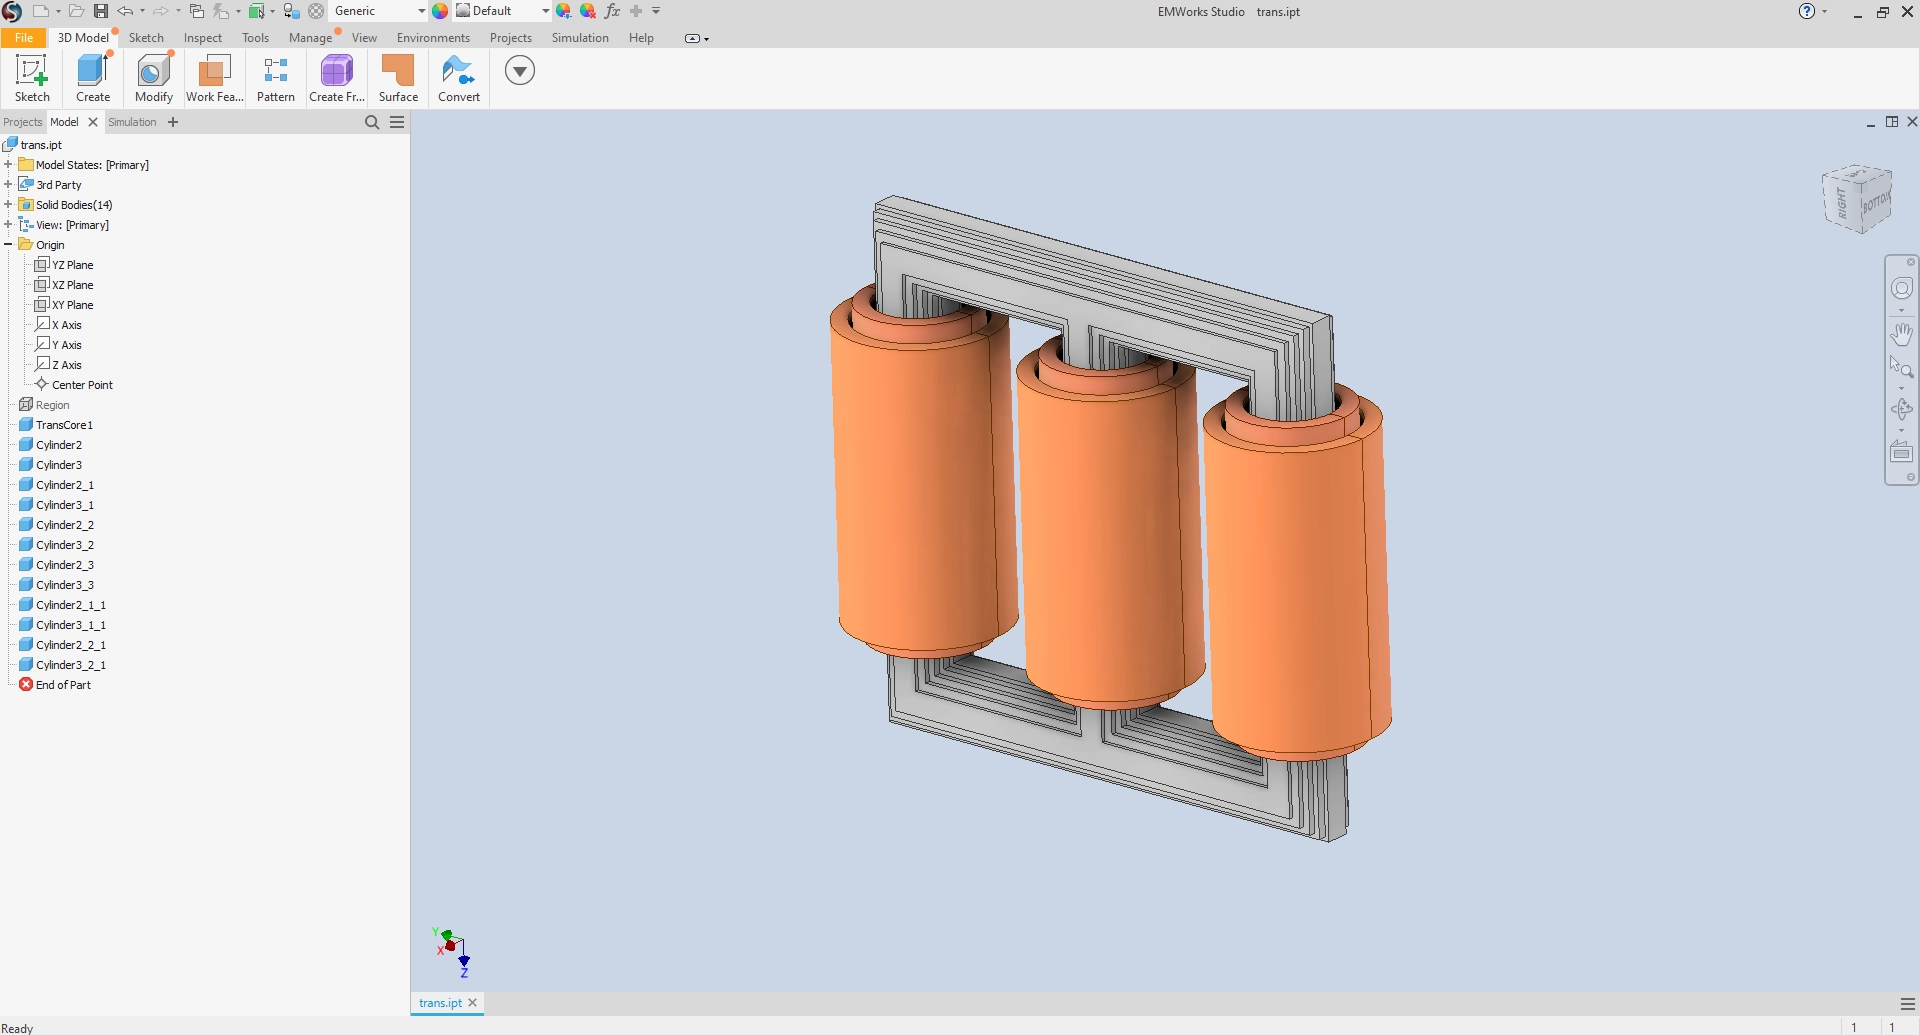Open the Create tool in the ribbon
The image size is (1920, 1035).
point(92,78)
